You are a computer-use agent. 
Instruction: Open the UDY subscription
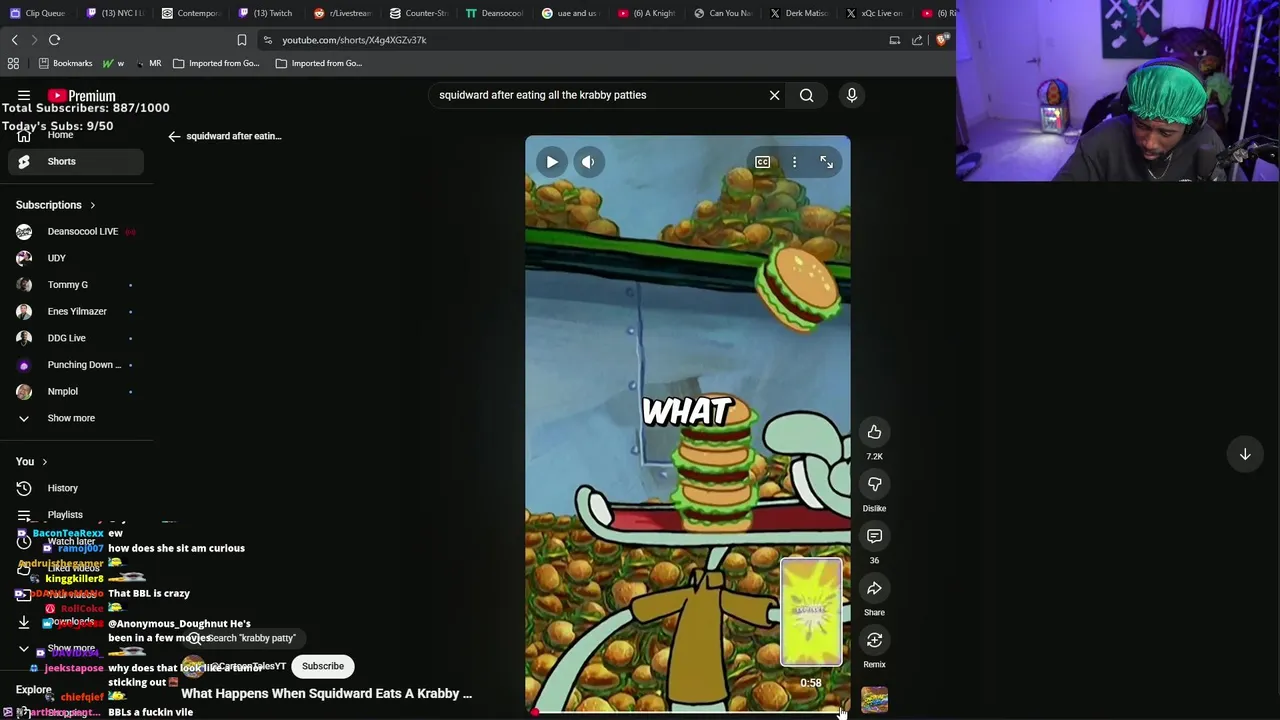click(75, 258)
